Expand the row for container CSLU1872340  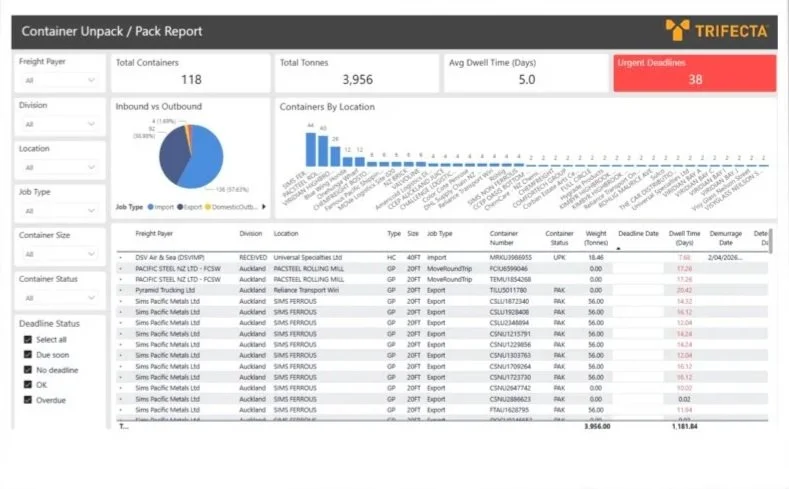[x=121, y=301]
